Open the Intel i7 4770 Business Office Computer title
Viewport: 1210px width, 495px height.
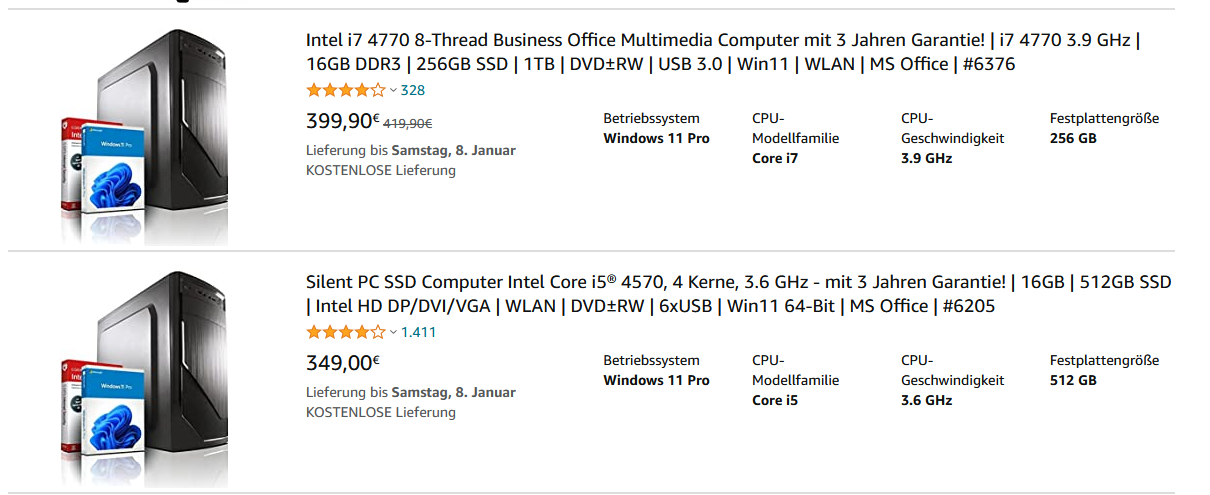click(x=723, y=52)
